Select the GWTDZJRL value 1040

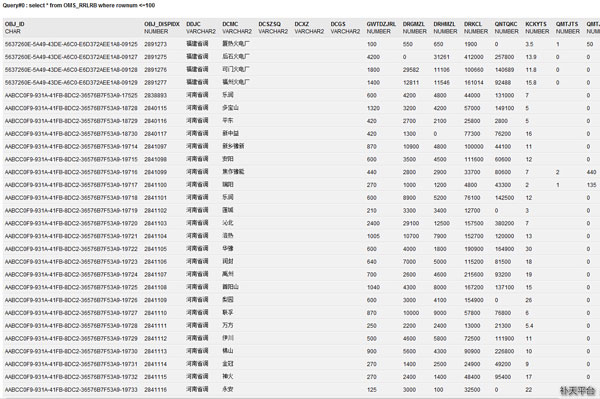point(373,287)
